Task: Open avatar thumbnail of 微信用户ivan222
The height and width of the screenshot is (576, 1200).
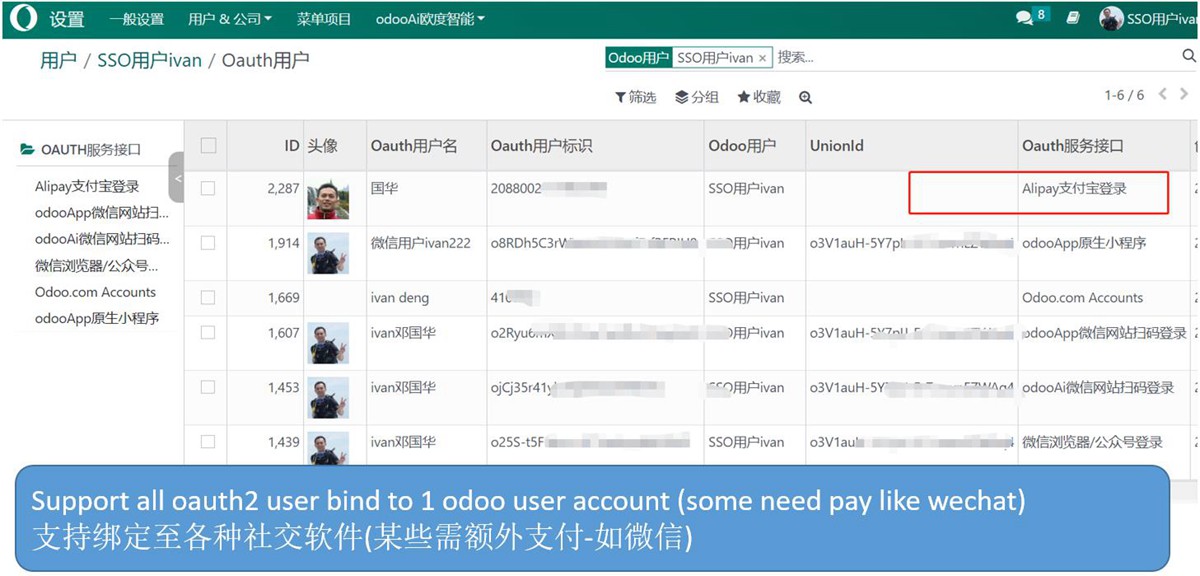Action: [328, 253]
